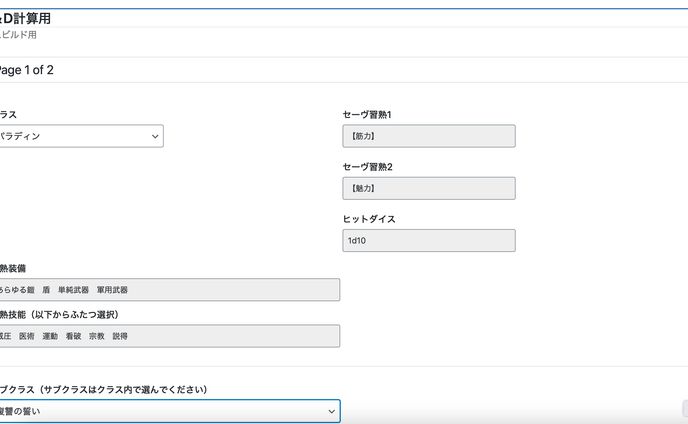Click the ヒットダイス field showing 1d10
The image size is (688, 424).
point(429,241)
